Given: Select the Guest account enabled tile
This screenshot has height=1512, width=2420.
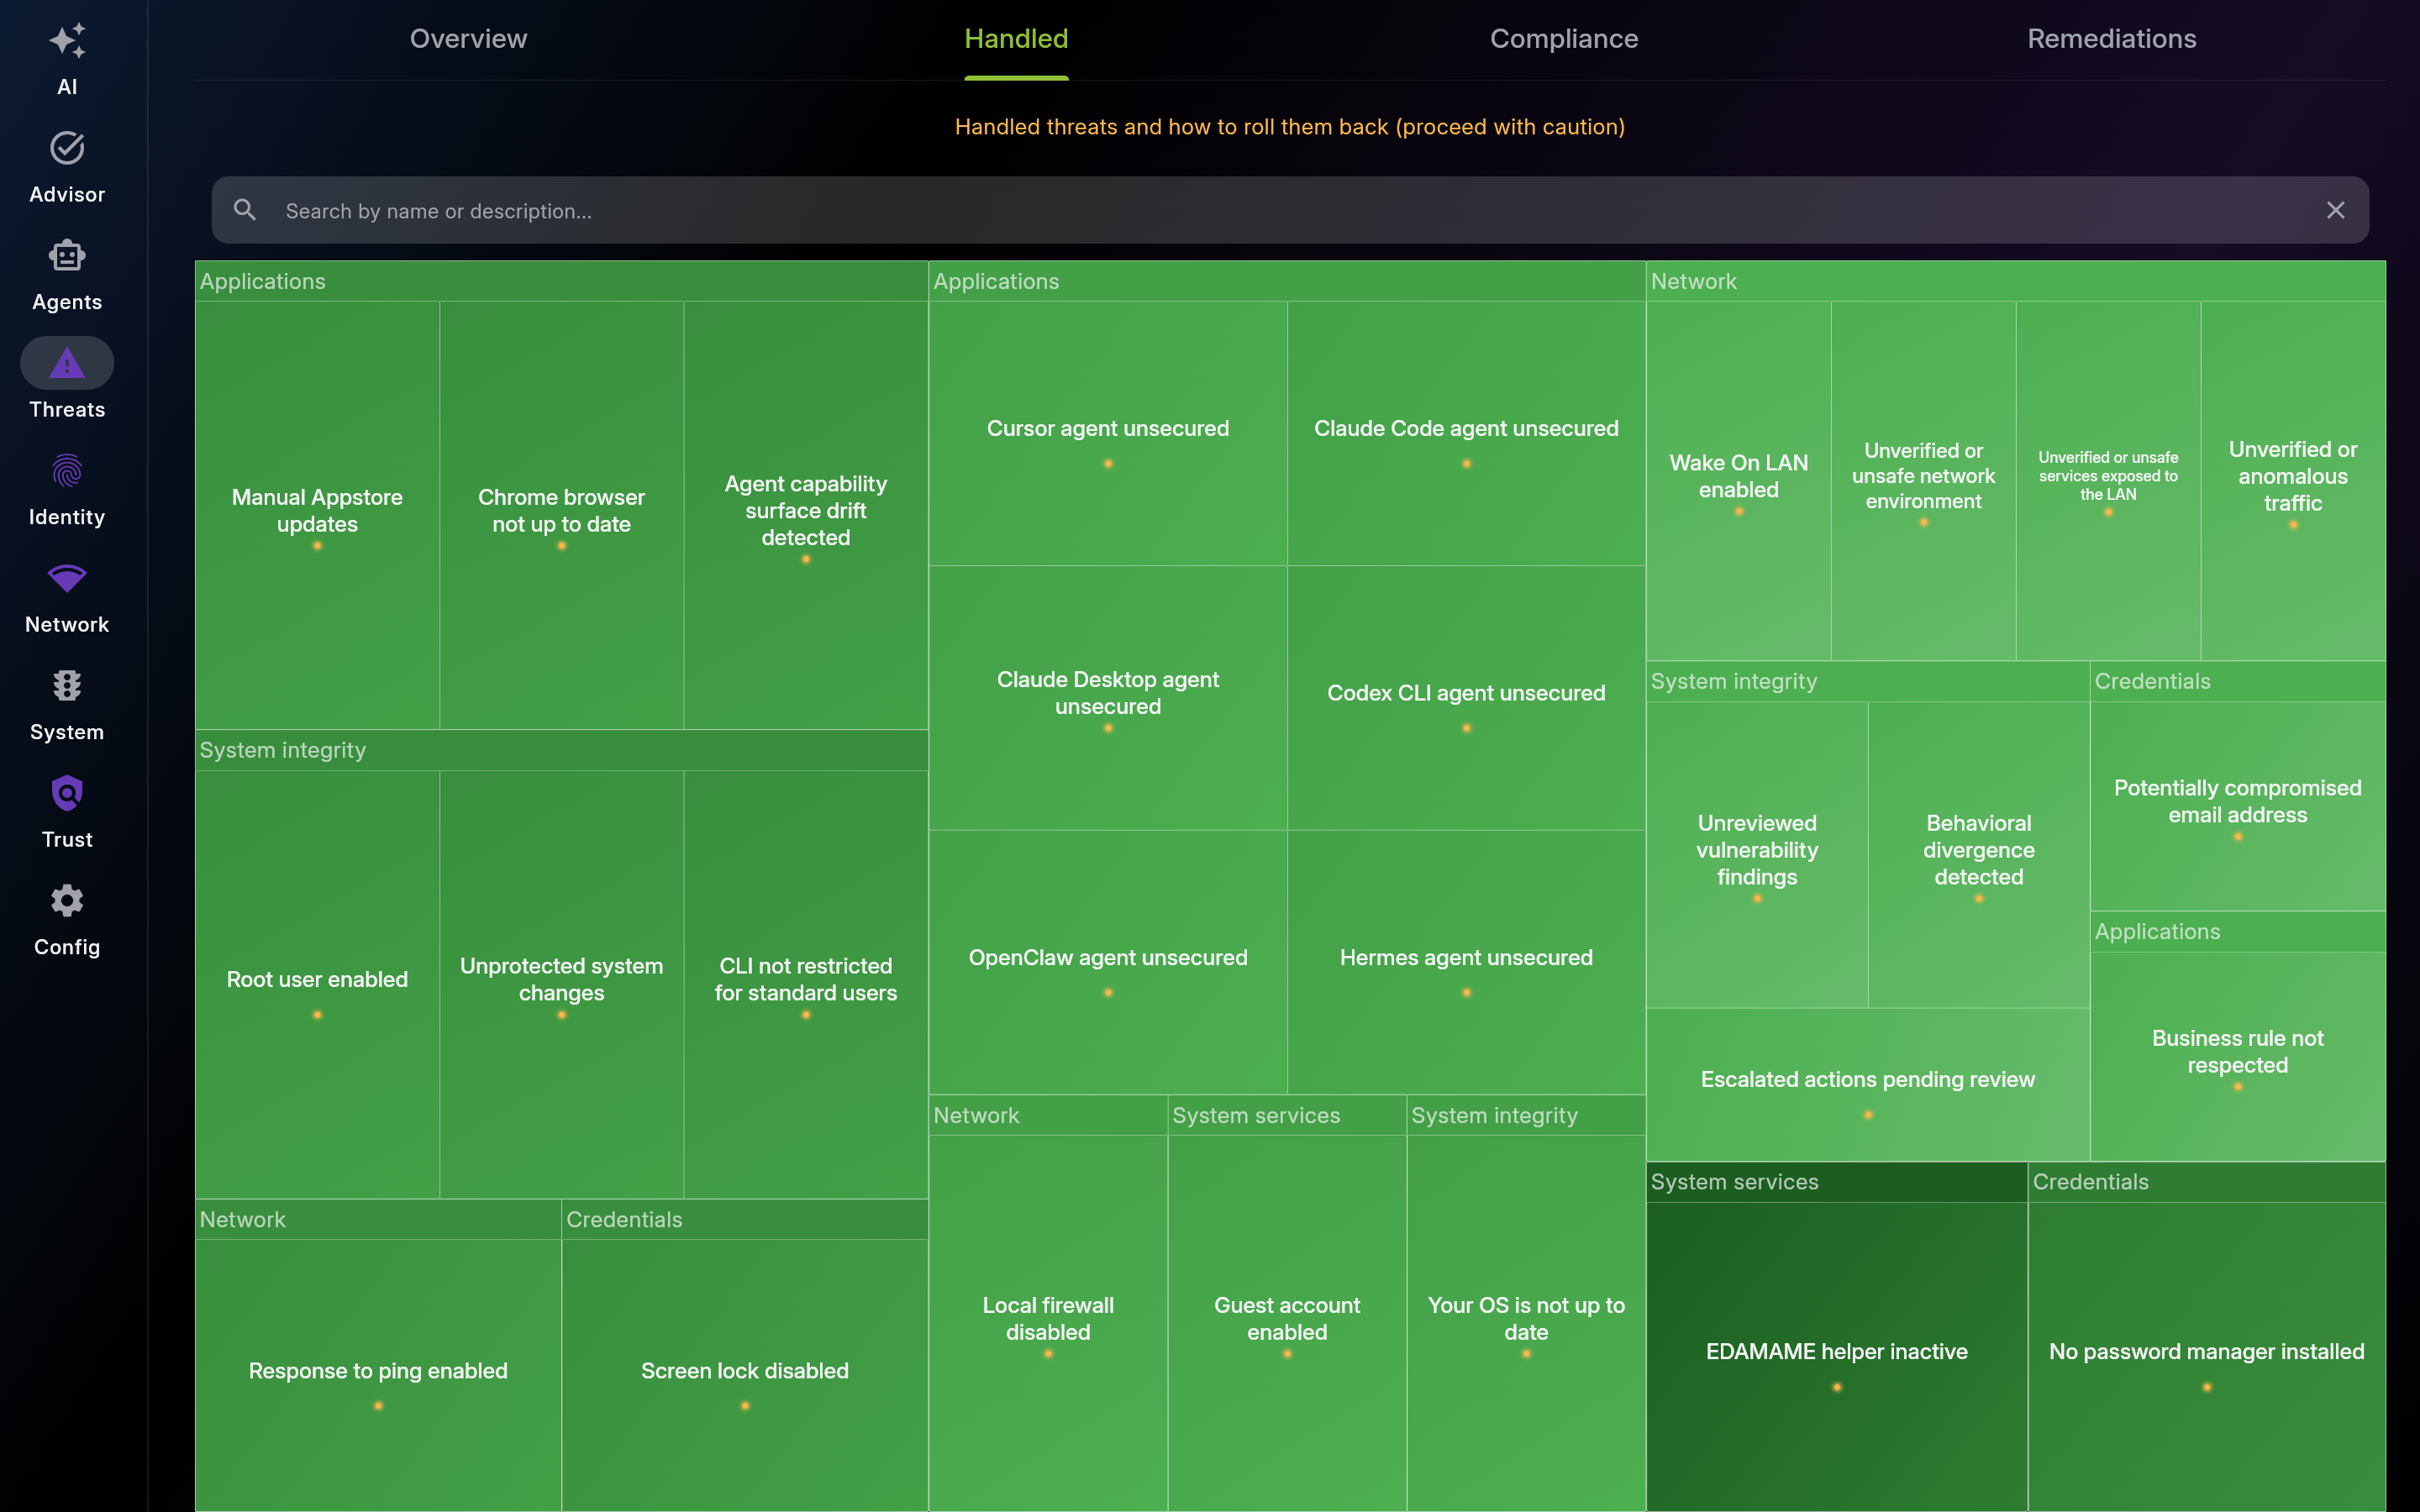Looking at the screenshot, I should tap(1287, 1322).
